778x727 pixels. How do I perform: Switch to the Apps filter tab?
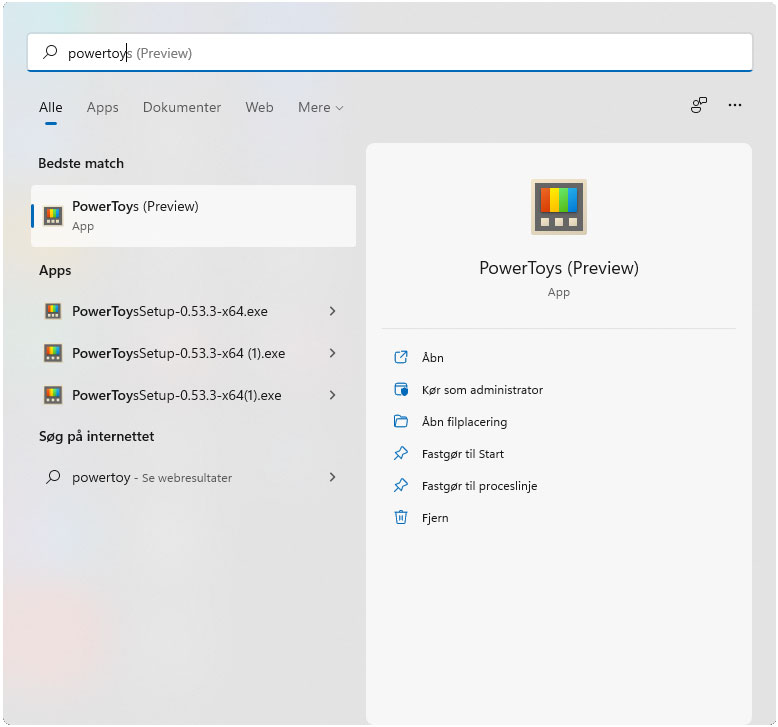tap(103, 107)
